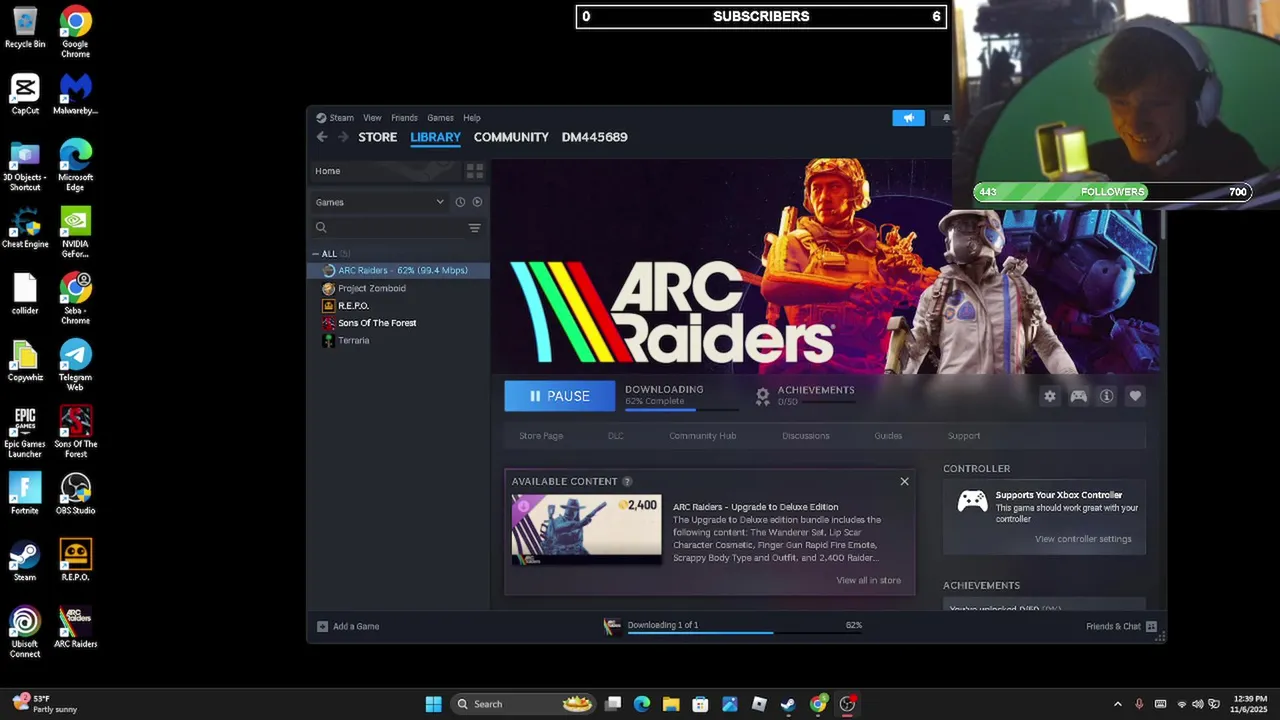The image size is (1280, 720).
Task: Open the library Home button
Action: coord(385,171)
